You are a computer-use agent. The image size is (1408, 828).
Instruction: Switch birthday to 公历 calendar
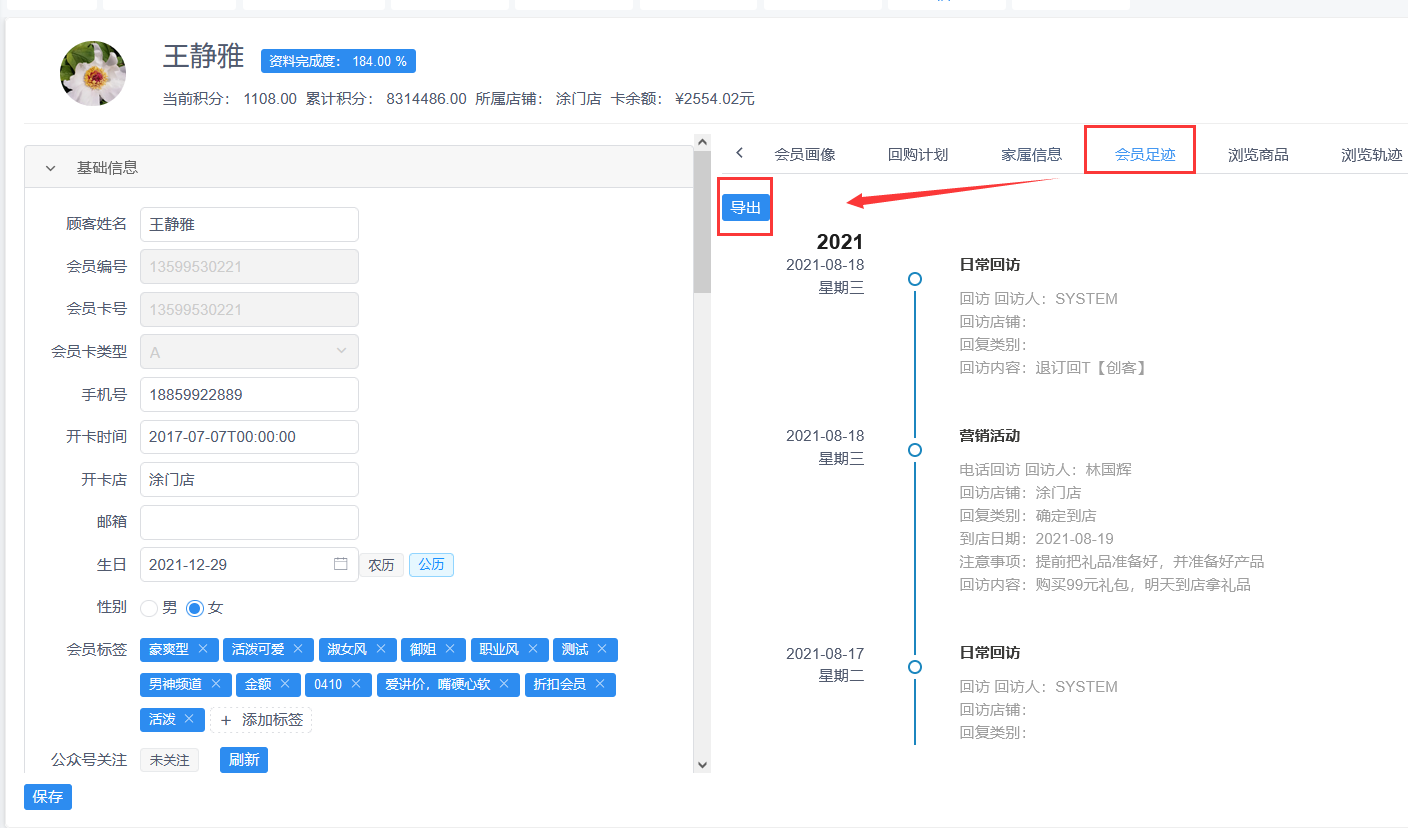tap(431, 565)
